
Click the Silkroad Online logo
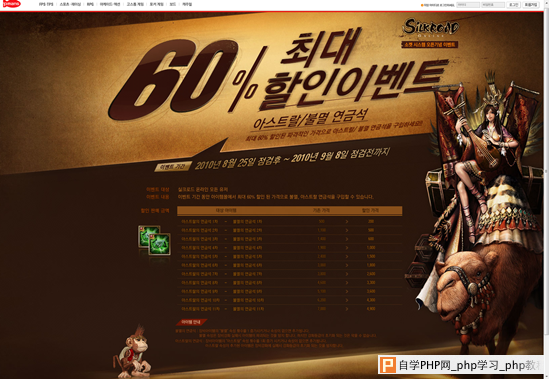pos(430,28)
